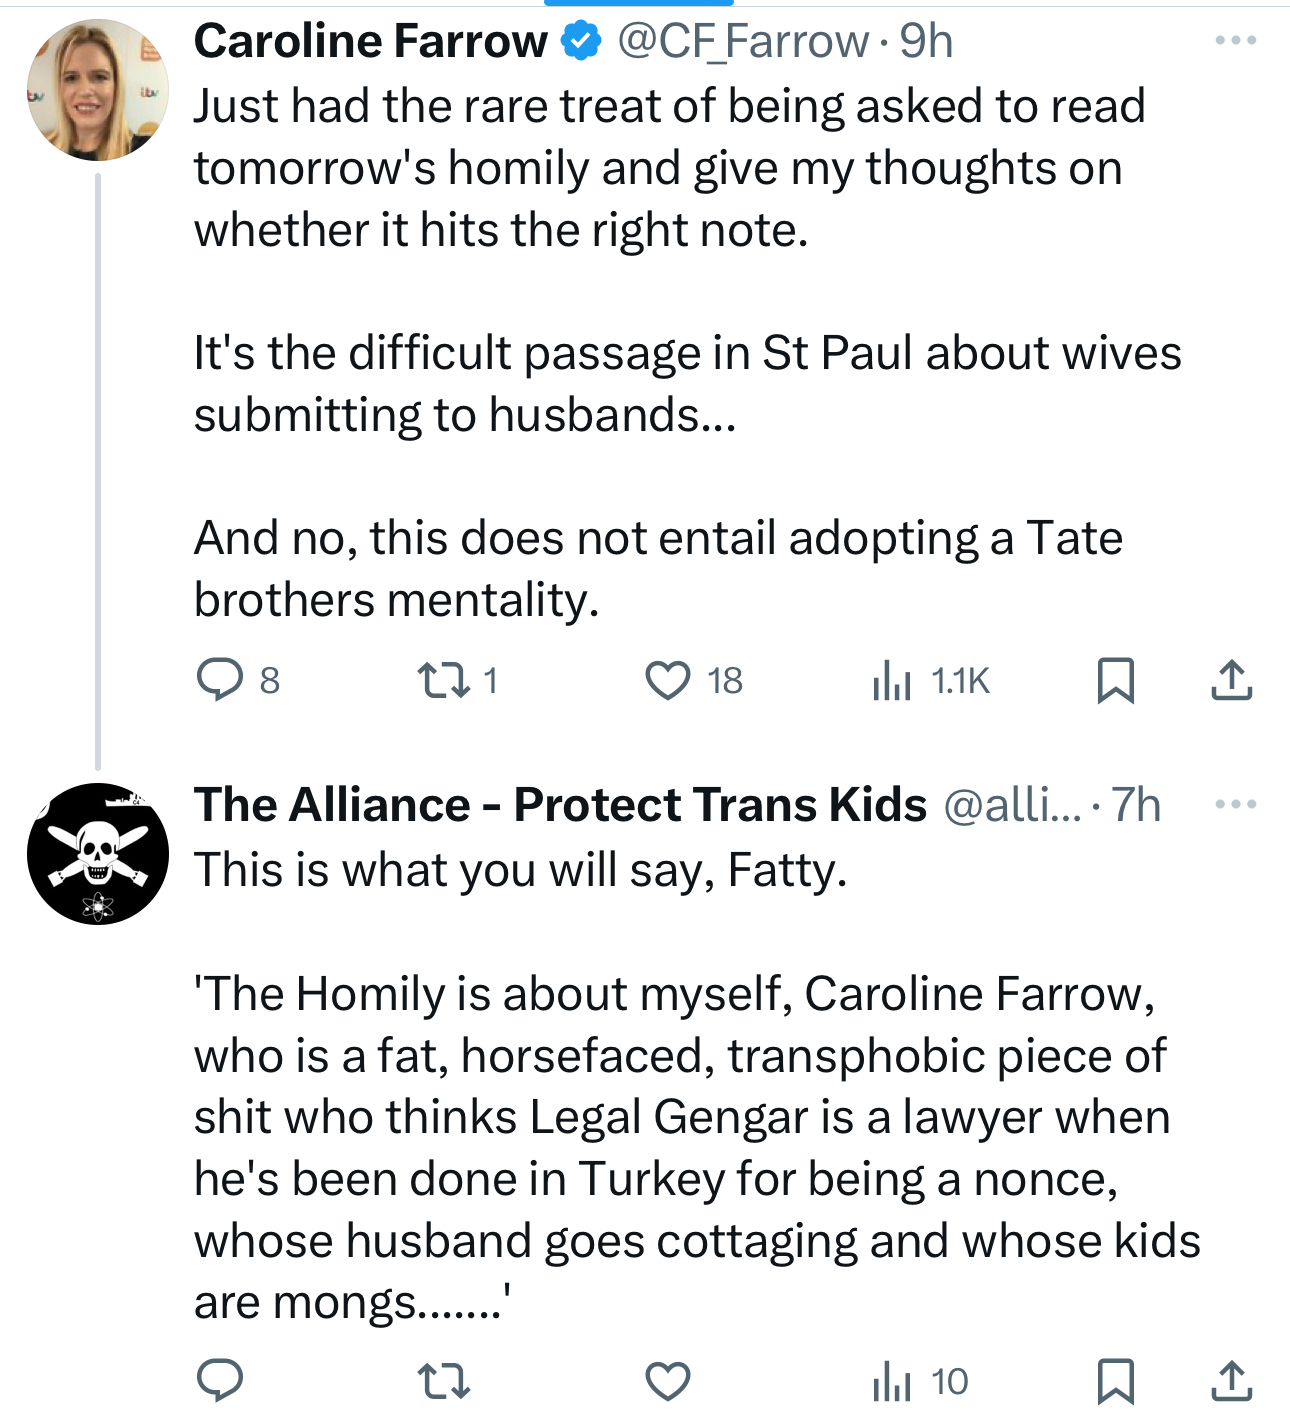Share Caroline Farrow's tweet
1290x1426 pixels.
click(1231, 680)
